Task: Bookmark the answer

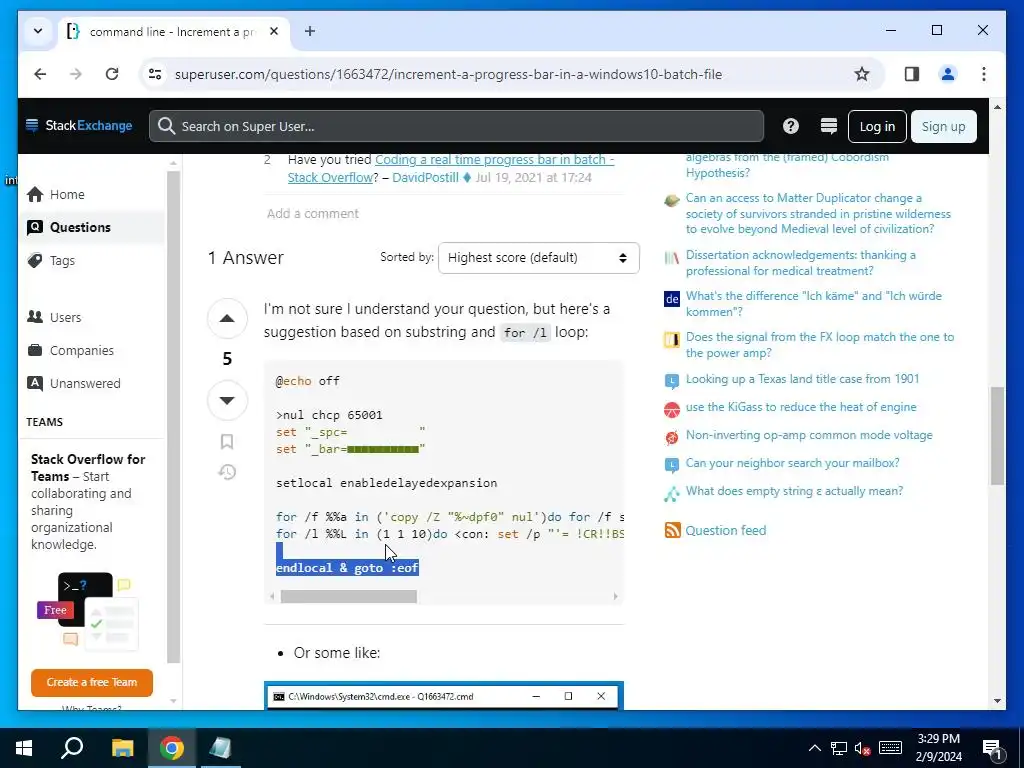Action: tap(227, 442)
